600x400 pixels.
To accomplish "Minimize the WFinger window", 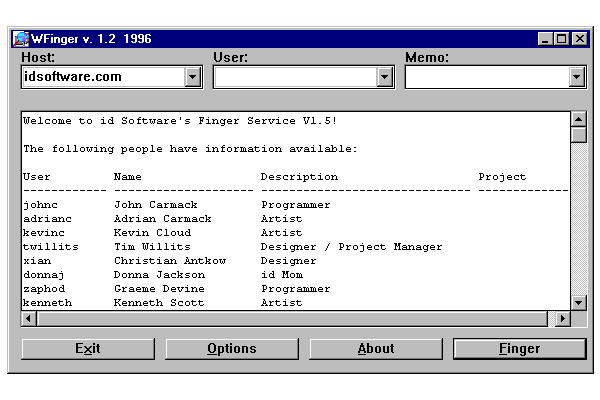I will 545,39.
